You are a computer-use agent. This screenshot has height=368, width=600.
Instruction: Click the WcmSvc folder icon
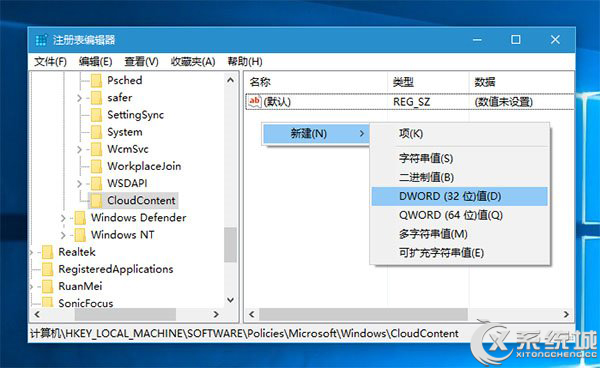[x=96, y=149]
